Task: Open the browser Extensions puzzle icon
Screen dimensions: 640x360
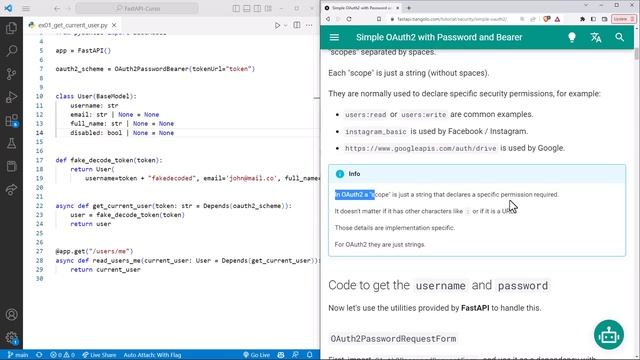Action: pos(582,19)
